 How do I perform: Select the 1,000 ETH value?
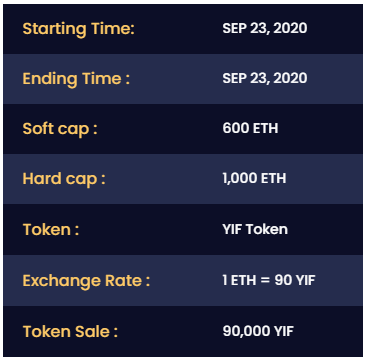254,179
